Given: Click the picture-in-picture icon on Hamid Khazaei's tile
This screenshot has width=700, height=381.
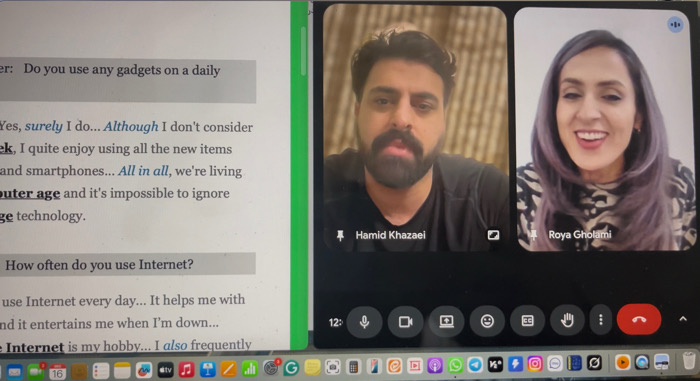Looking at the screenshot, I should pos(493,235).
